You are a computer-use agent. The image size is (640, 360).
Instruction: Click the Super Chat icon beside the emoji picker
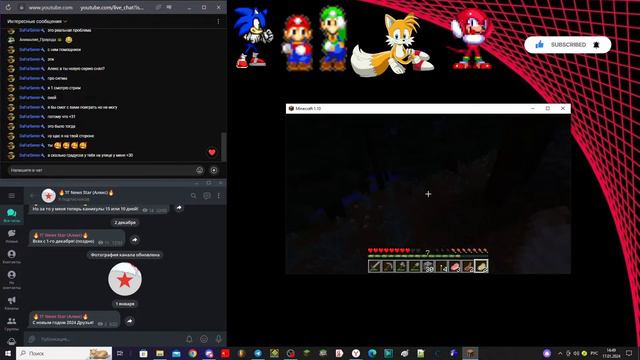tap(214, 170)
